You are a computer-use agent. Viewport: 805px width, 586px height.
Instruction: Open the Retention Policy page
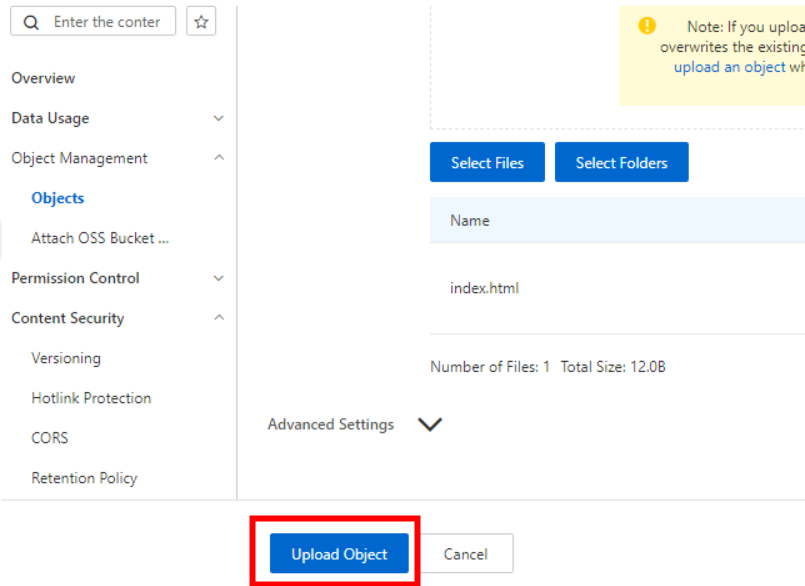(84, 478)
